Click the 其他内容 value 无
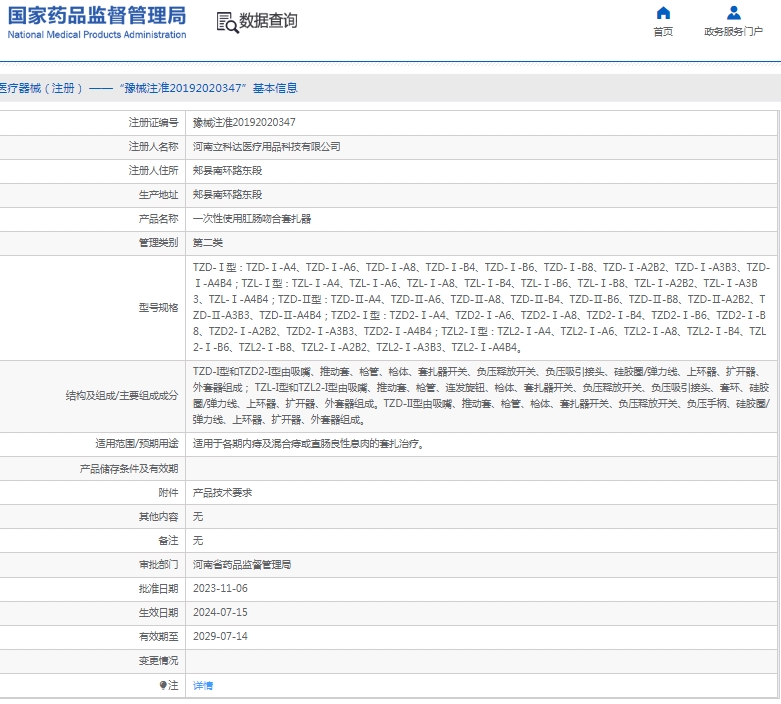This screenshot has width=781, height=704. 198,517
